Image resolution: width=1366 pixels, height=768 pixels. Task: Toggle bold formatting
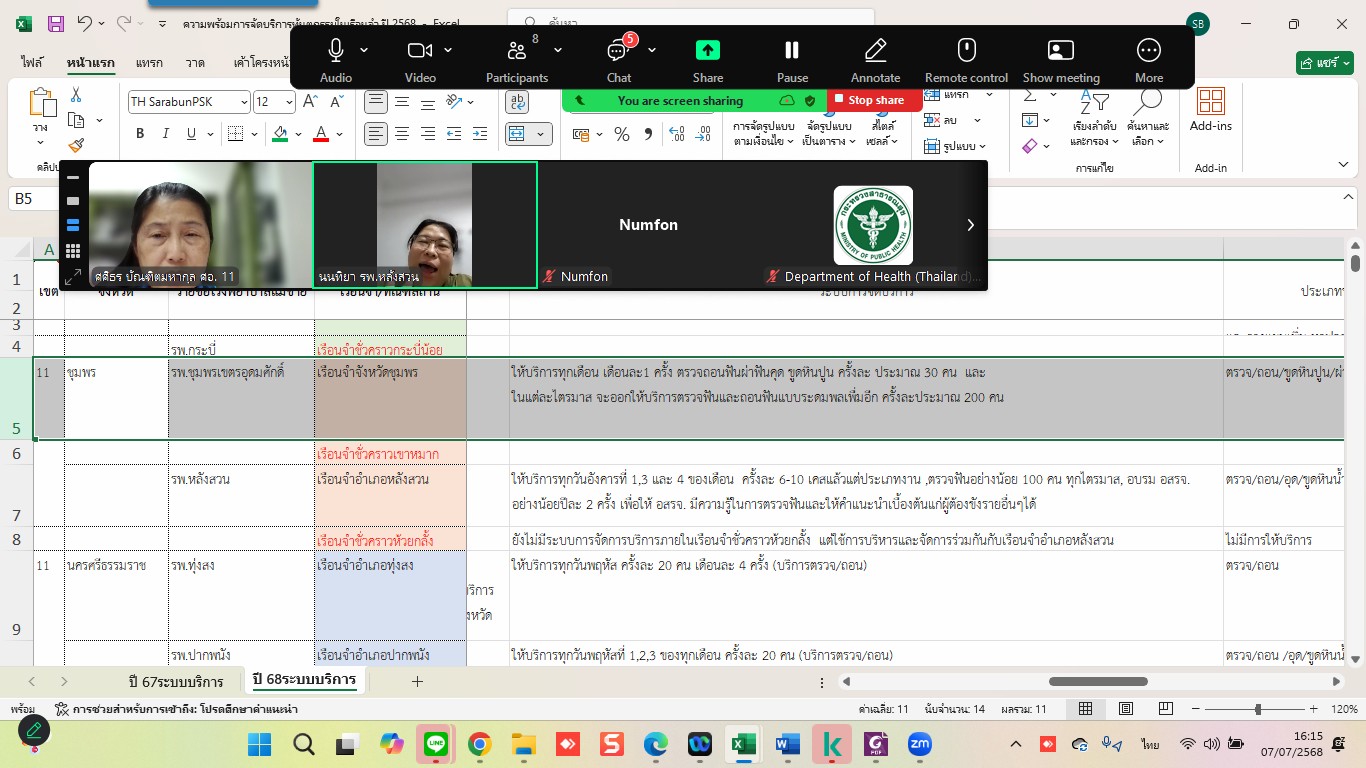coord(140,134)
